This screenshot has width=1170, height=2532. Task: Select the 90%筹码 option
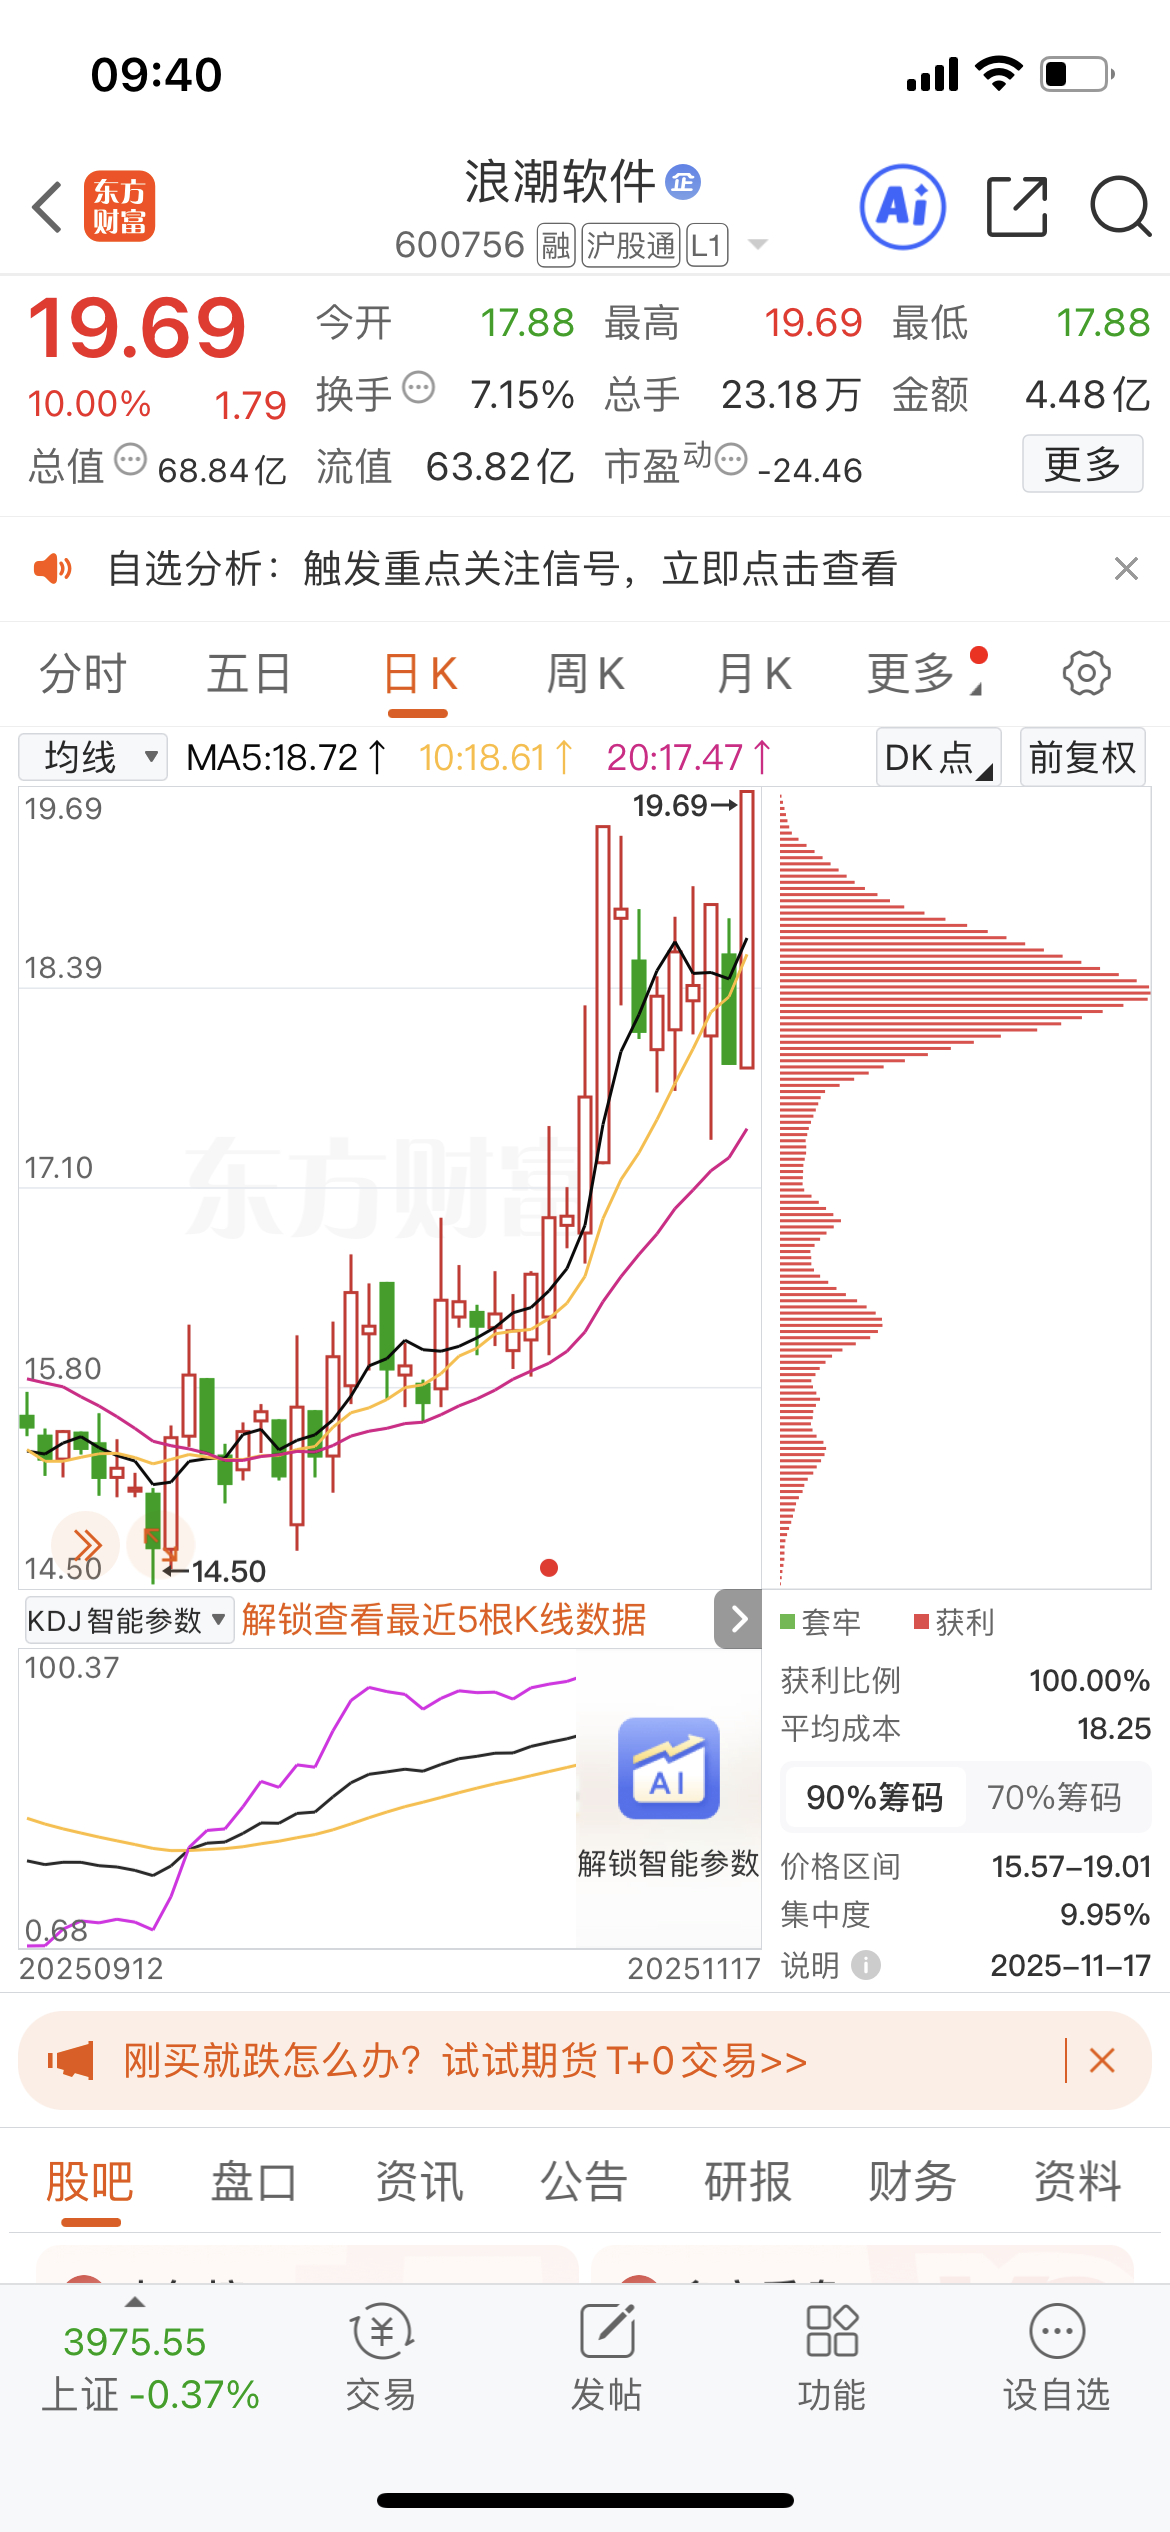point(874,1797)
